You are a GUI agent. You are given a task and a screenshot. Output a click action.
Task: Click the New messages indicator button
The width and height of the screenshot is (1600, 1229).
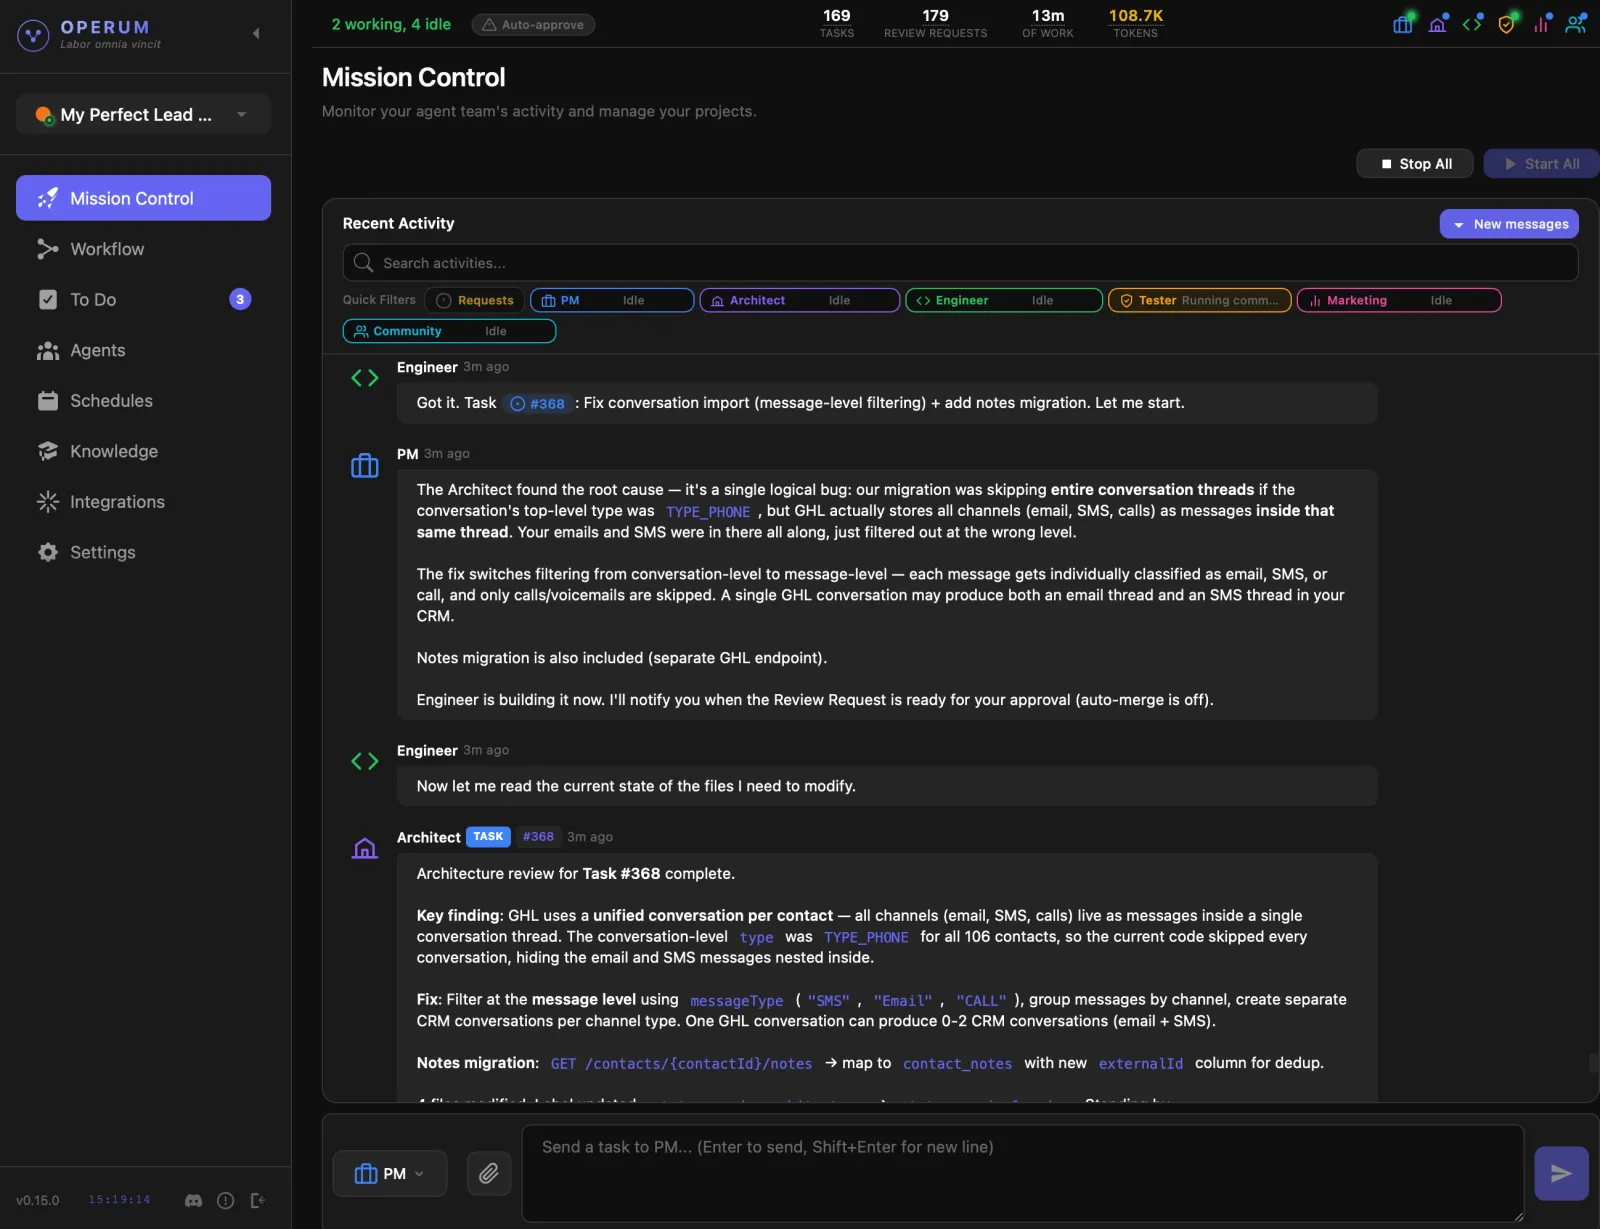(1509, 223)
